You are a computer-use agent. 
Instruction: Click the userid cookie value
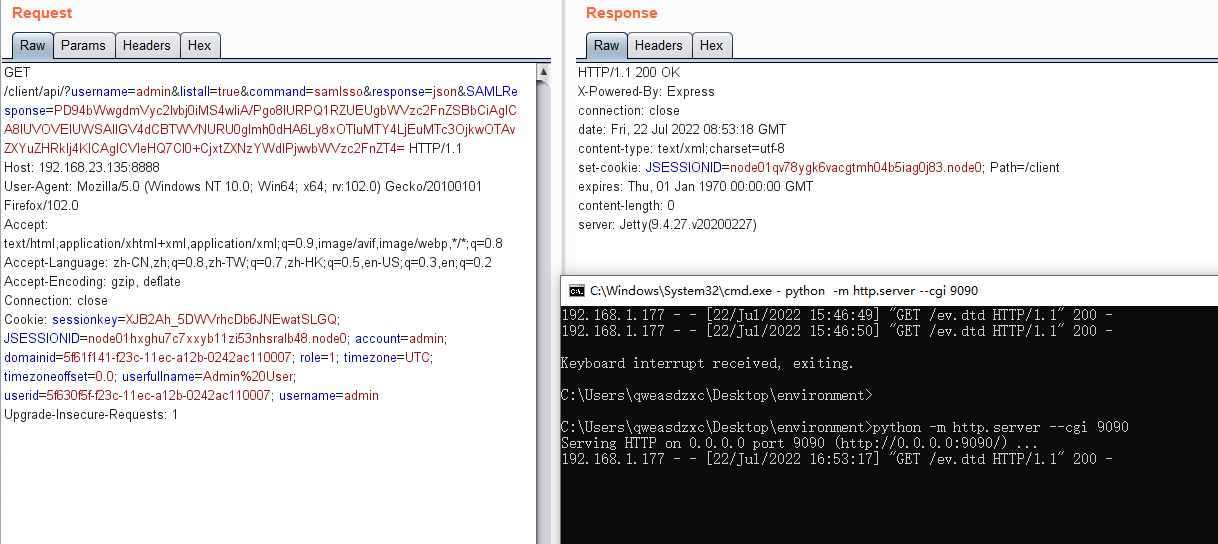(x=157, y=396)
